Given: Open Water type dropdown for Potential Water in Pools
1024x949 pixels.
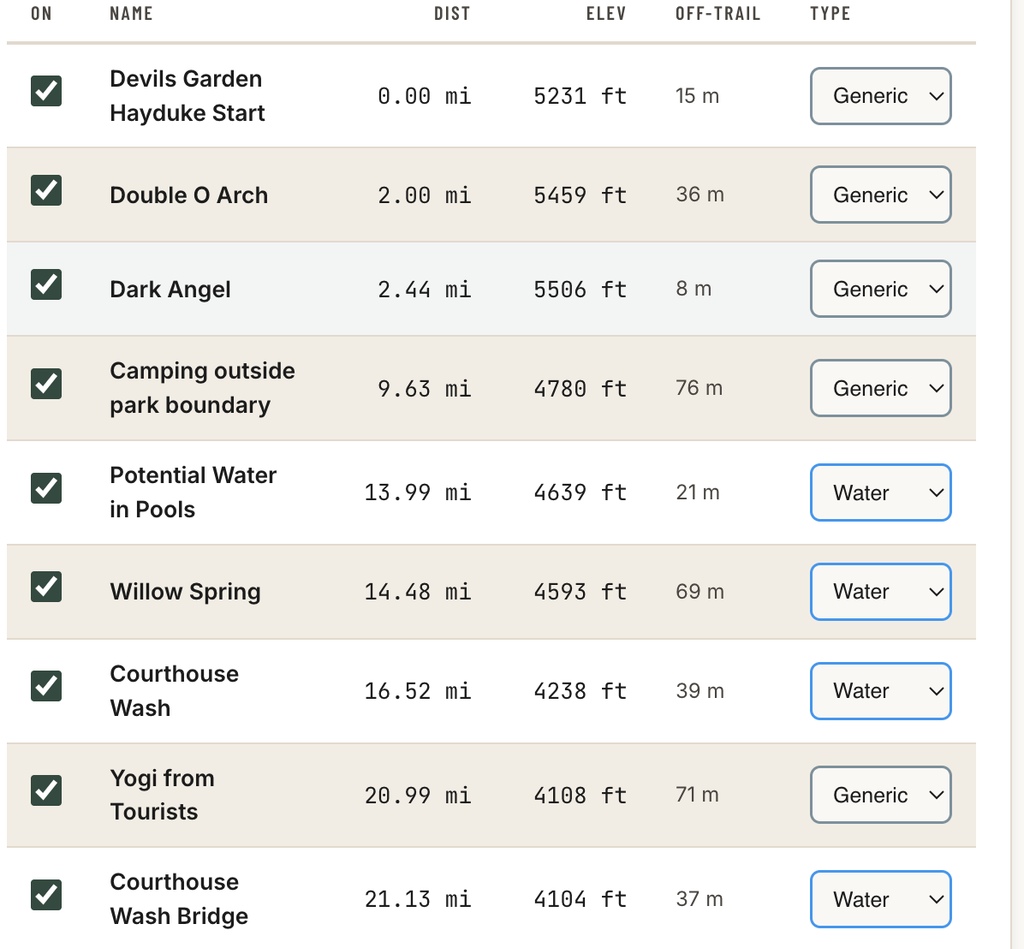Looking at the screenshot, I should pos(880,492).
